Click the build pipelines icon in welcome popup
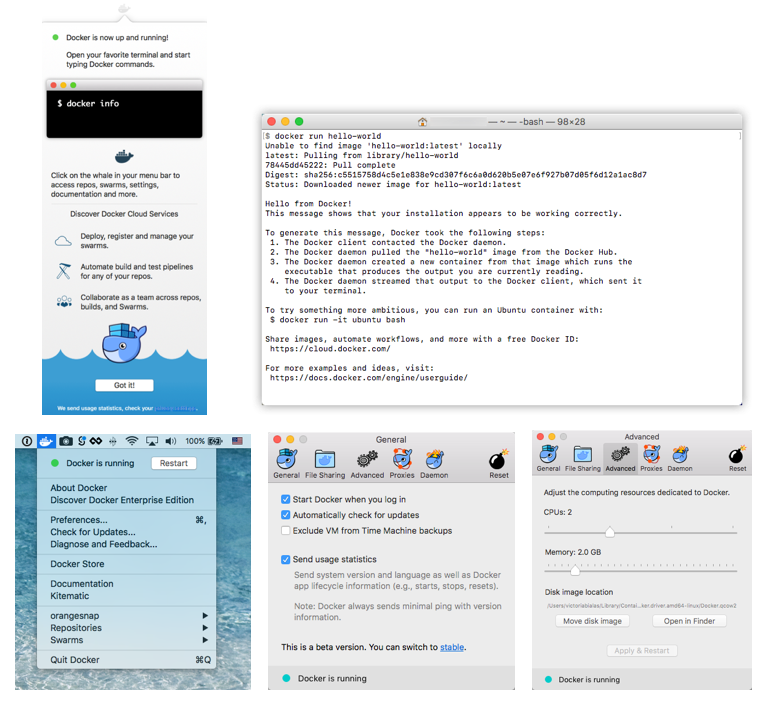The width and height of the screenshot is (782, 701). pos(63,271)
